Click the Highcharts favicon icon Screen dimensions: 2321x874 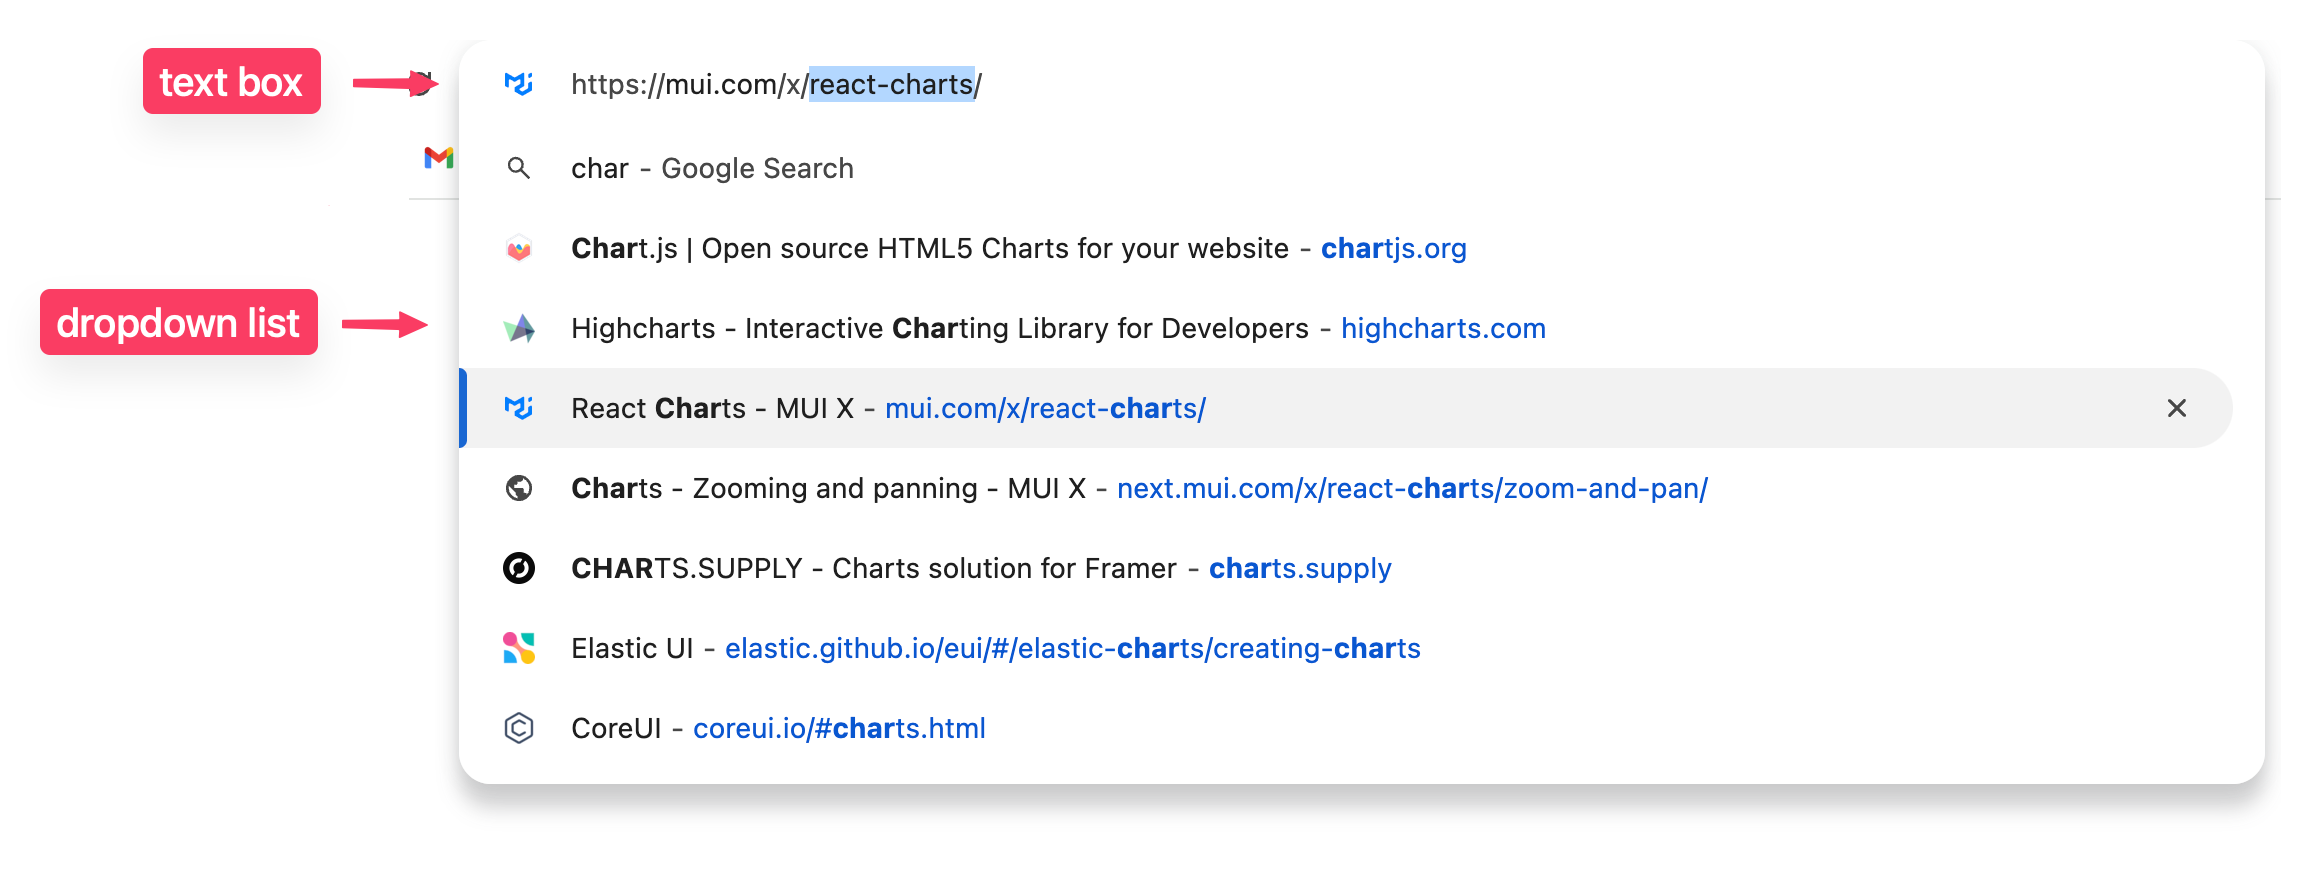tap(518, 328)
